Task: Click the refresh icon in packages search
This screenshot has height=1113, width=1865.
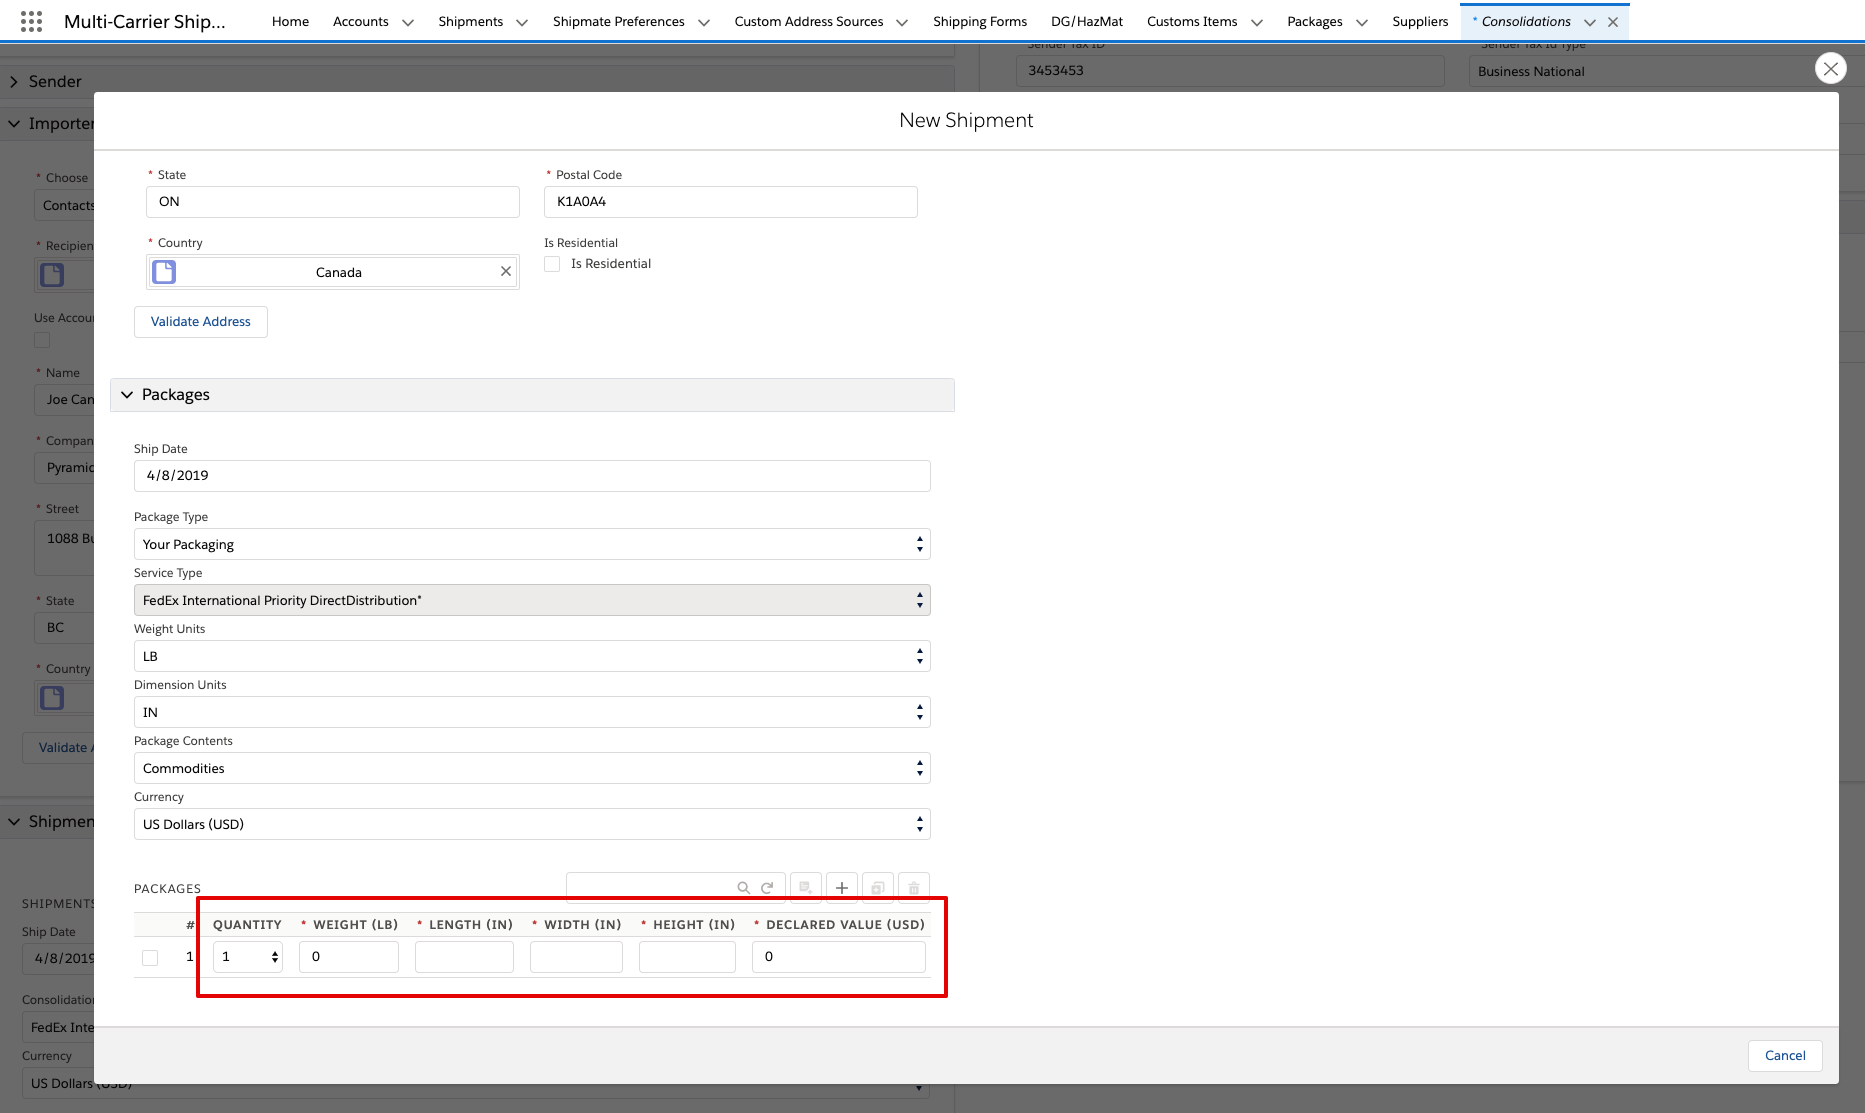Action: point(767,888)
